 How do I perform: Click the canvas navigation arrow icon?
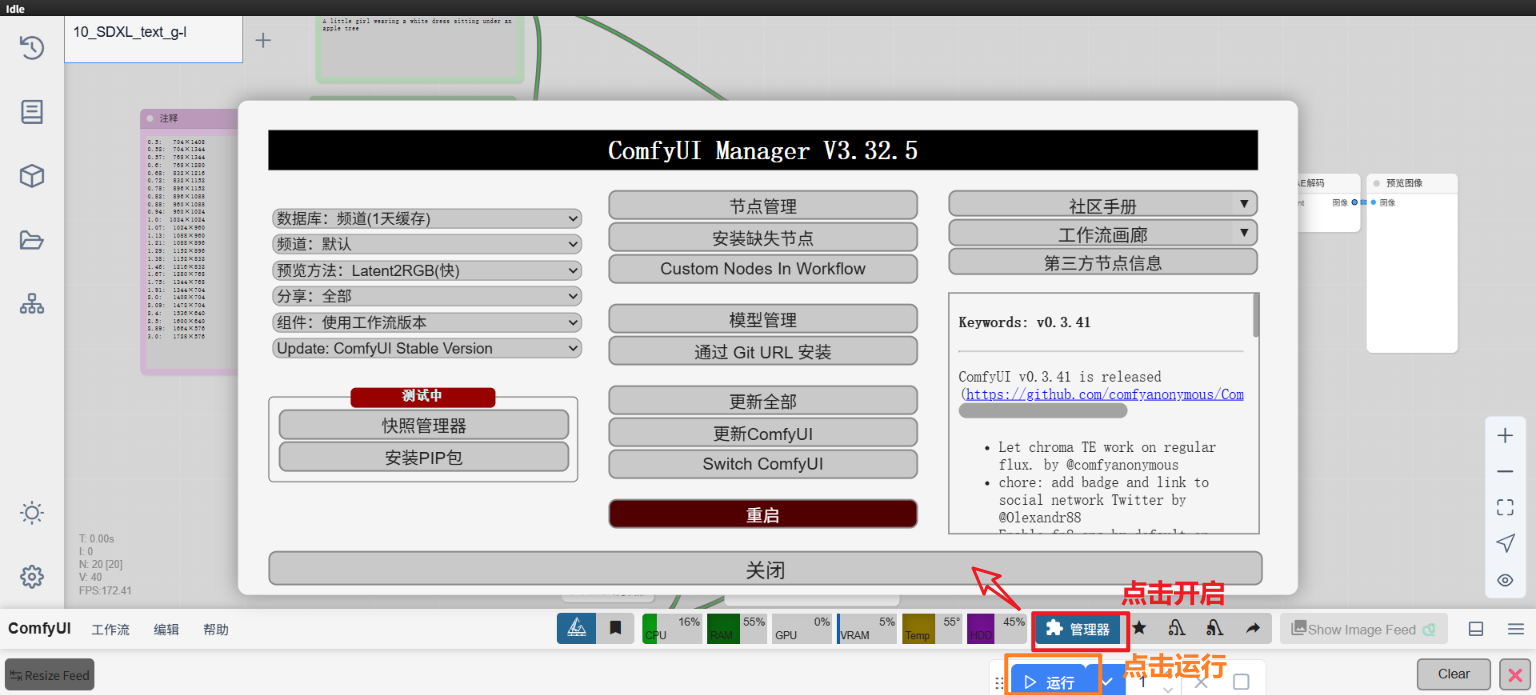1505,543
